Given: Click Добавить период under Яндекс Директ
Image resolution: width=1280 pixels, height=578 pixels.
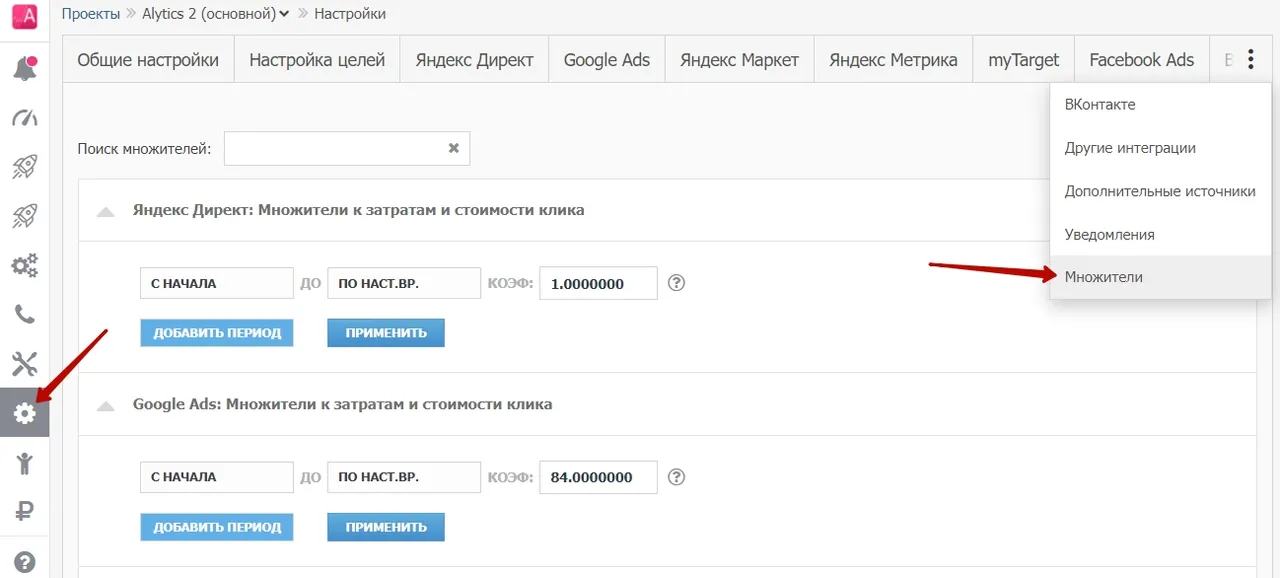Looking at the screenshot, I should click(x=217, y=333).
